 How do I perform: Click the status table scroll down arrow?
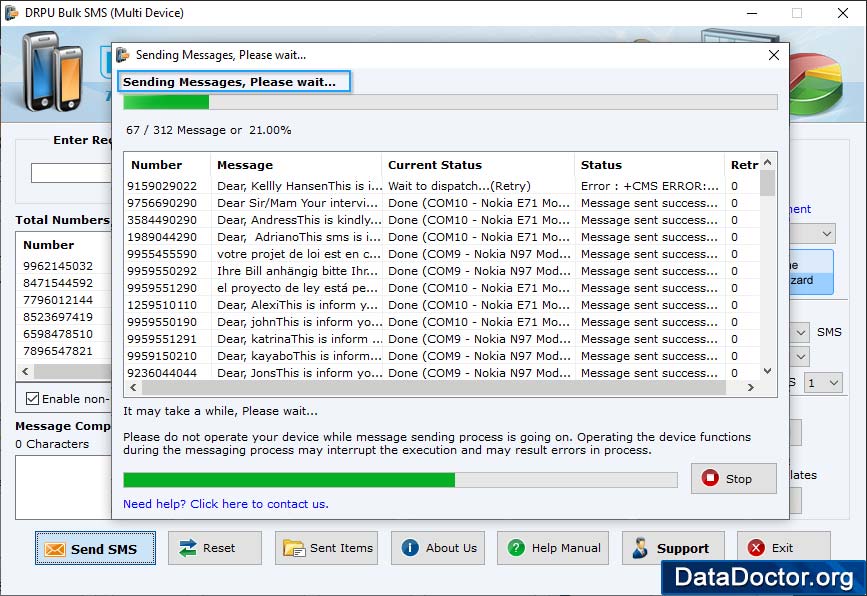[x=767, y=371]
